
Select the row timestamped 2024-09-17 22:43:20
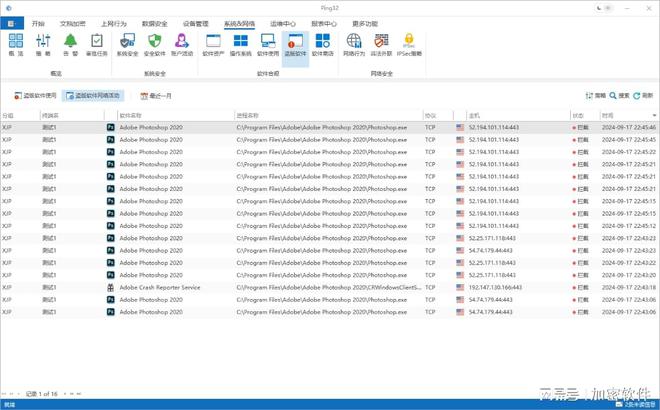pyautogui.click(x=329, y=275)
